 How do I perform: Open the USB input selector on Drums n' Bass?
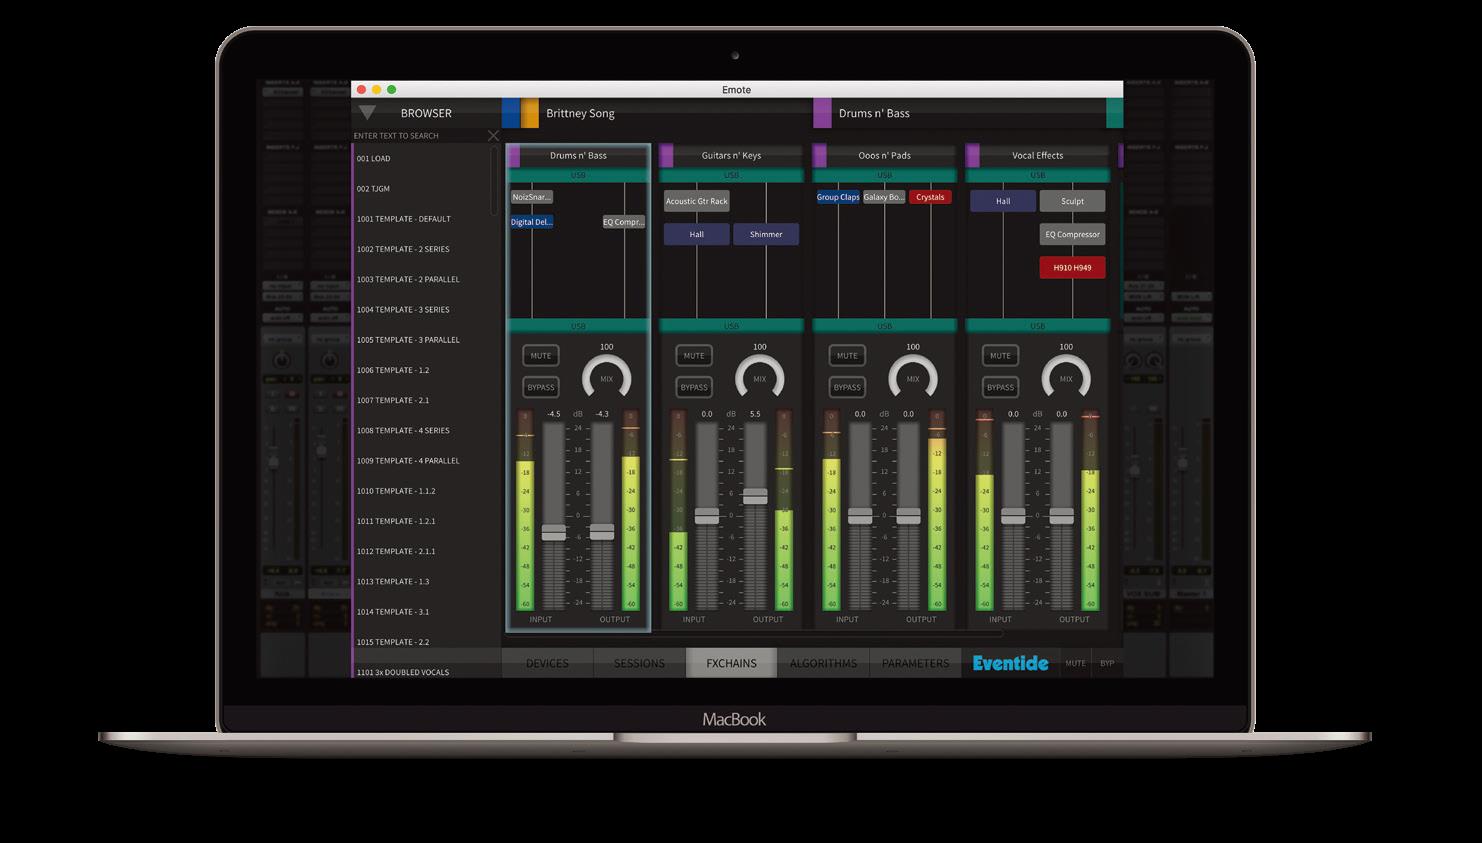(x=577, y=174)
